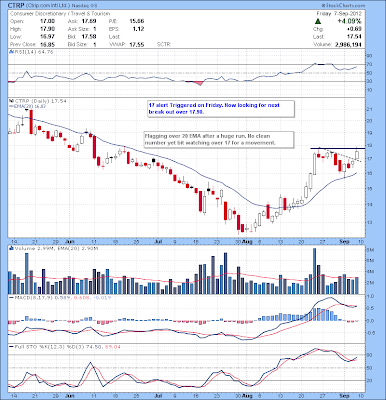The width and height of the screenshot is (386, 400).
Task: Click the MACD legend line marker
Action: (11, 297)
